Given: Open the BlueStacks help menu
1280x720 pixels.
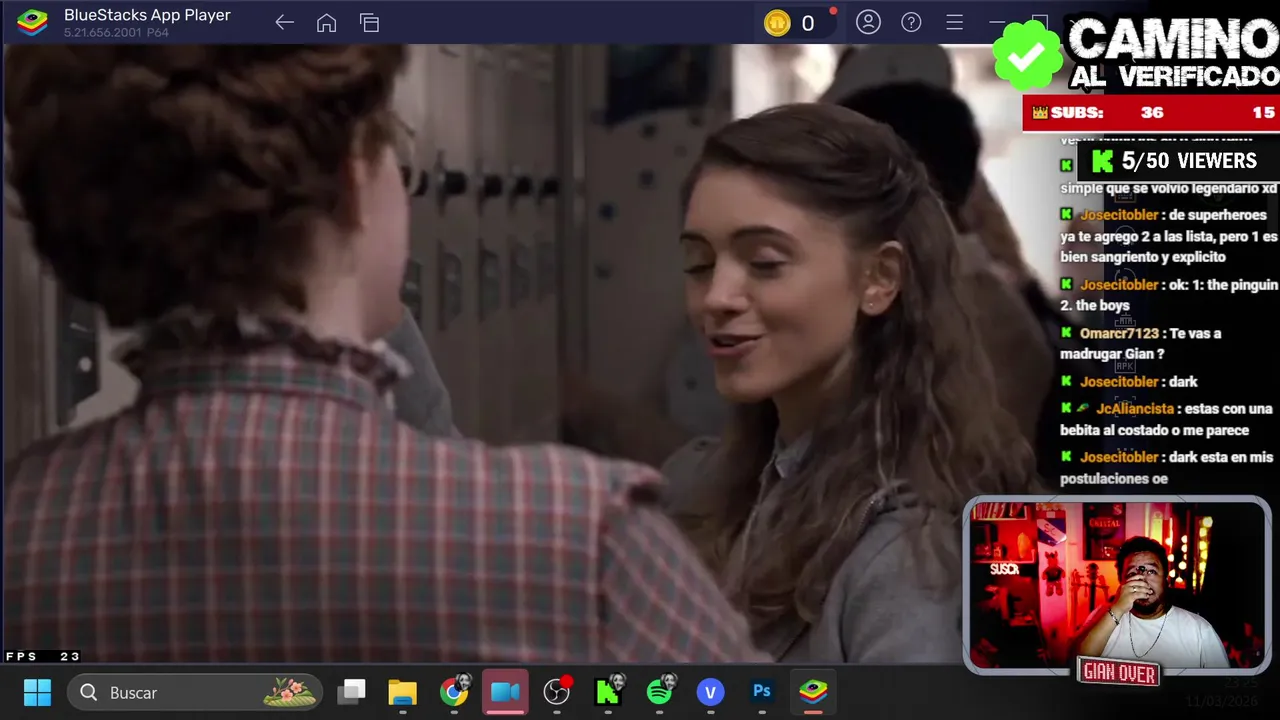Looking at the screenshot, I should [x=911, y=22].
